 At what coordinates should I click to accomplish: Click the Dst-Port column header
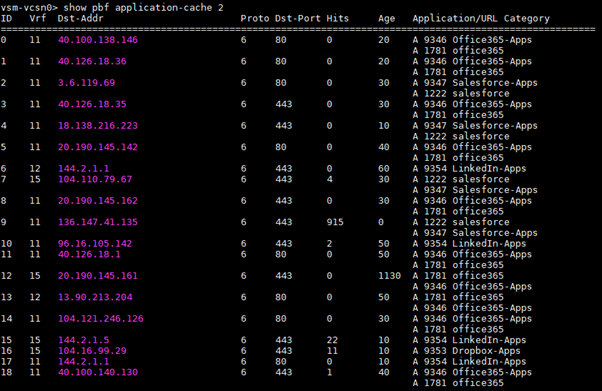tap(298, 18)
